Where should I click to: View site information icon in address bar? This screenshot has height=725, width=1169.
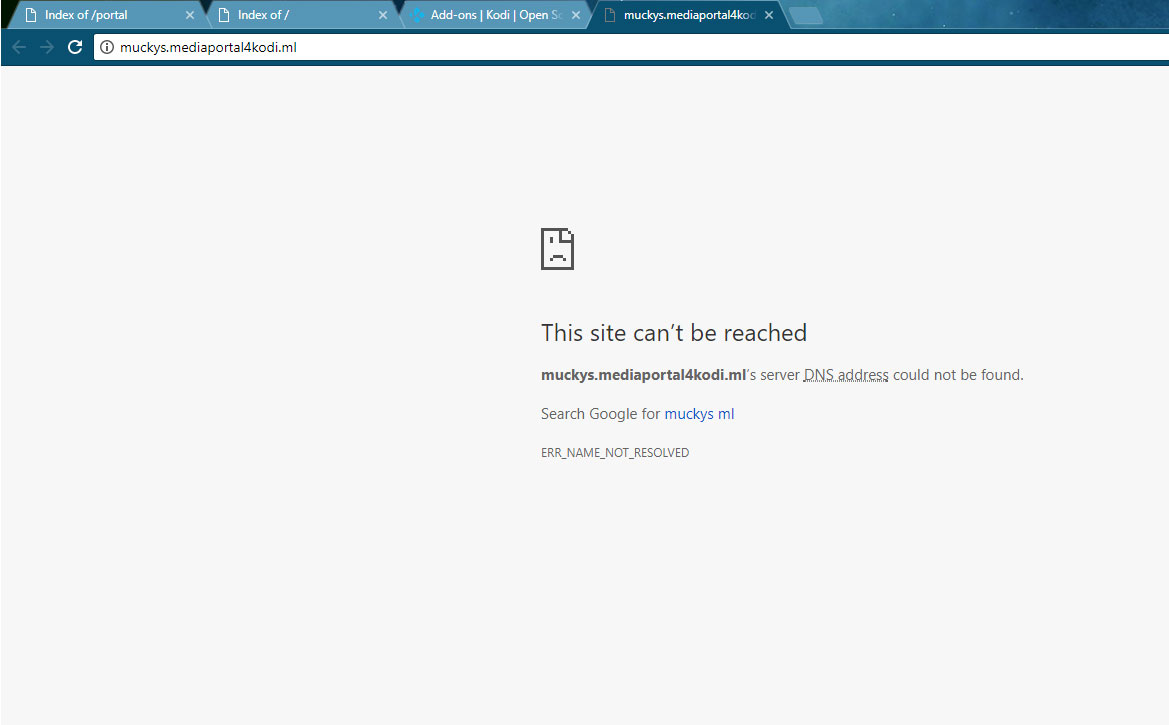(x=107, y=47)
